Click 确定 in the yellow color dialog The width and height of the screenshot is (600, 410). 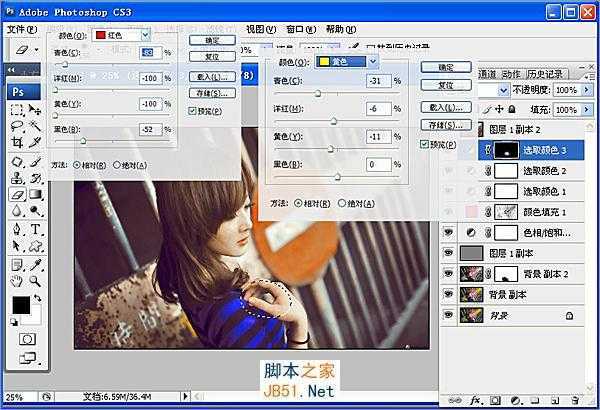tap(446, 67)
